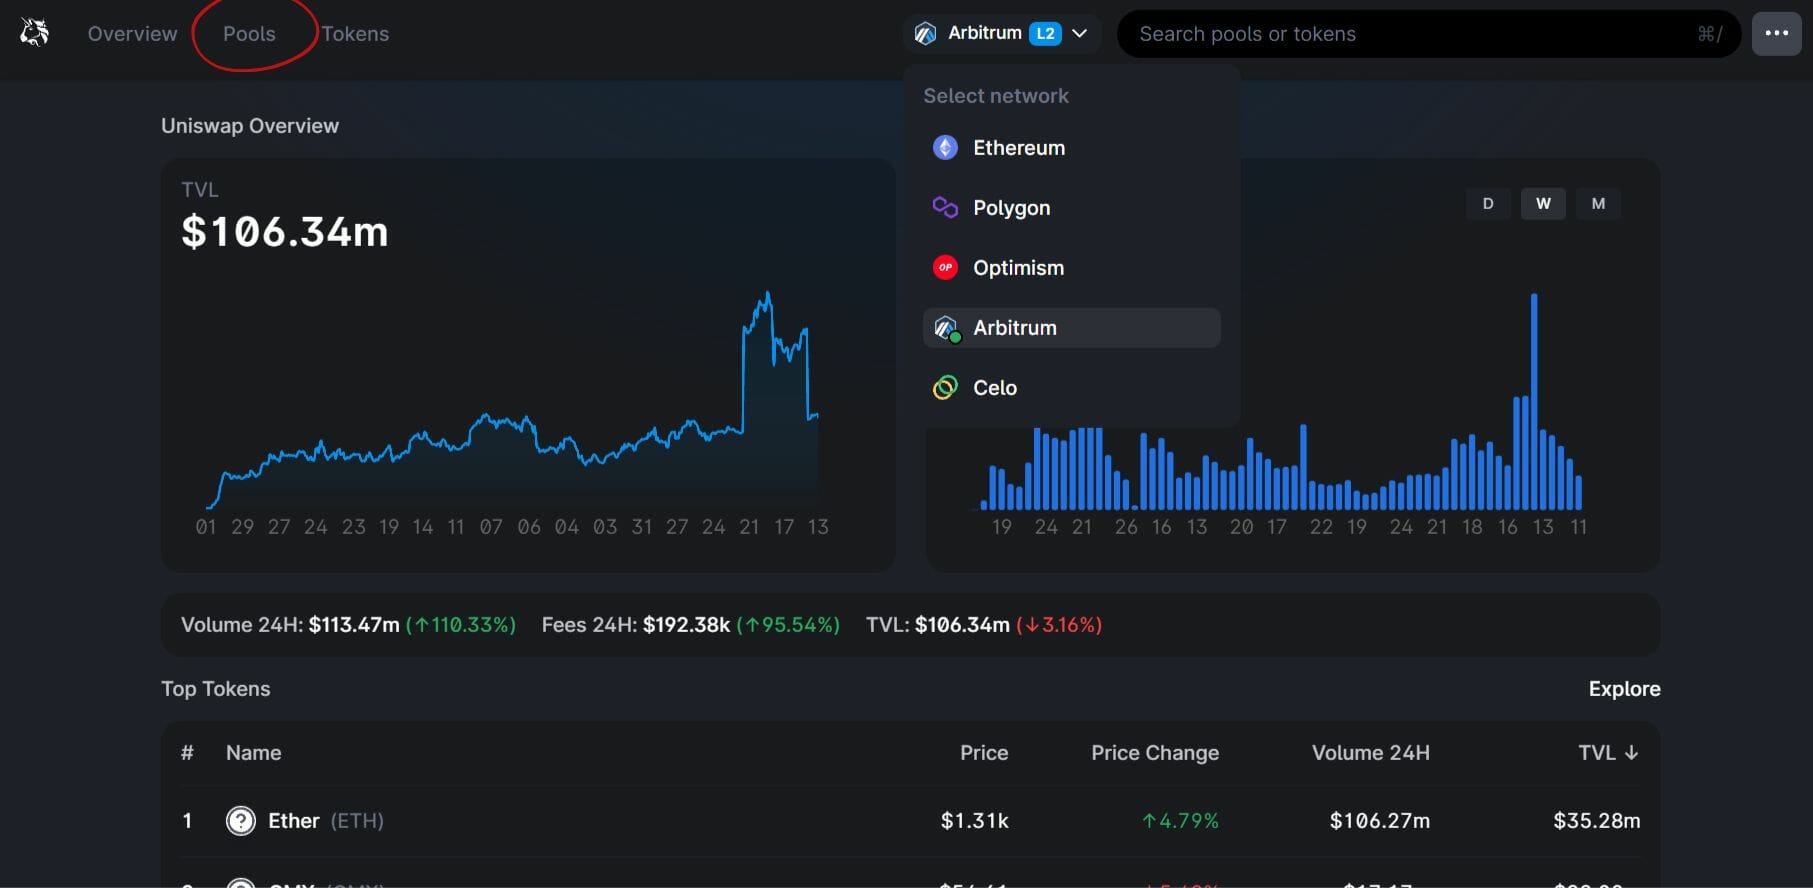Open the three-dot more options menu
The image size is (1813, 888).
tap(1776, 33)
